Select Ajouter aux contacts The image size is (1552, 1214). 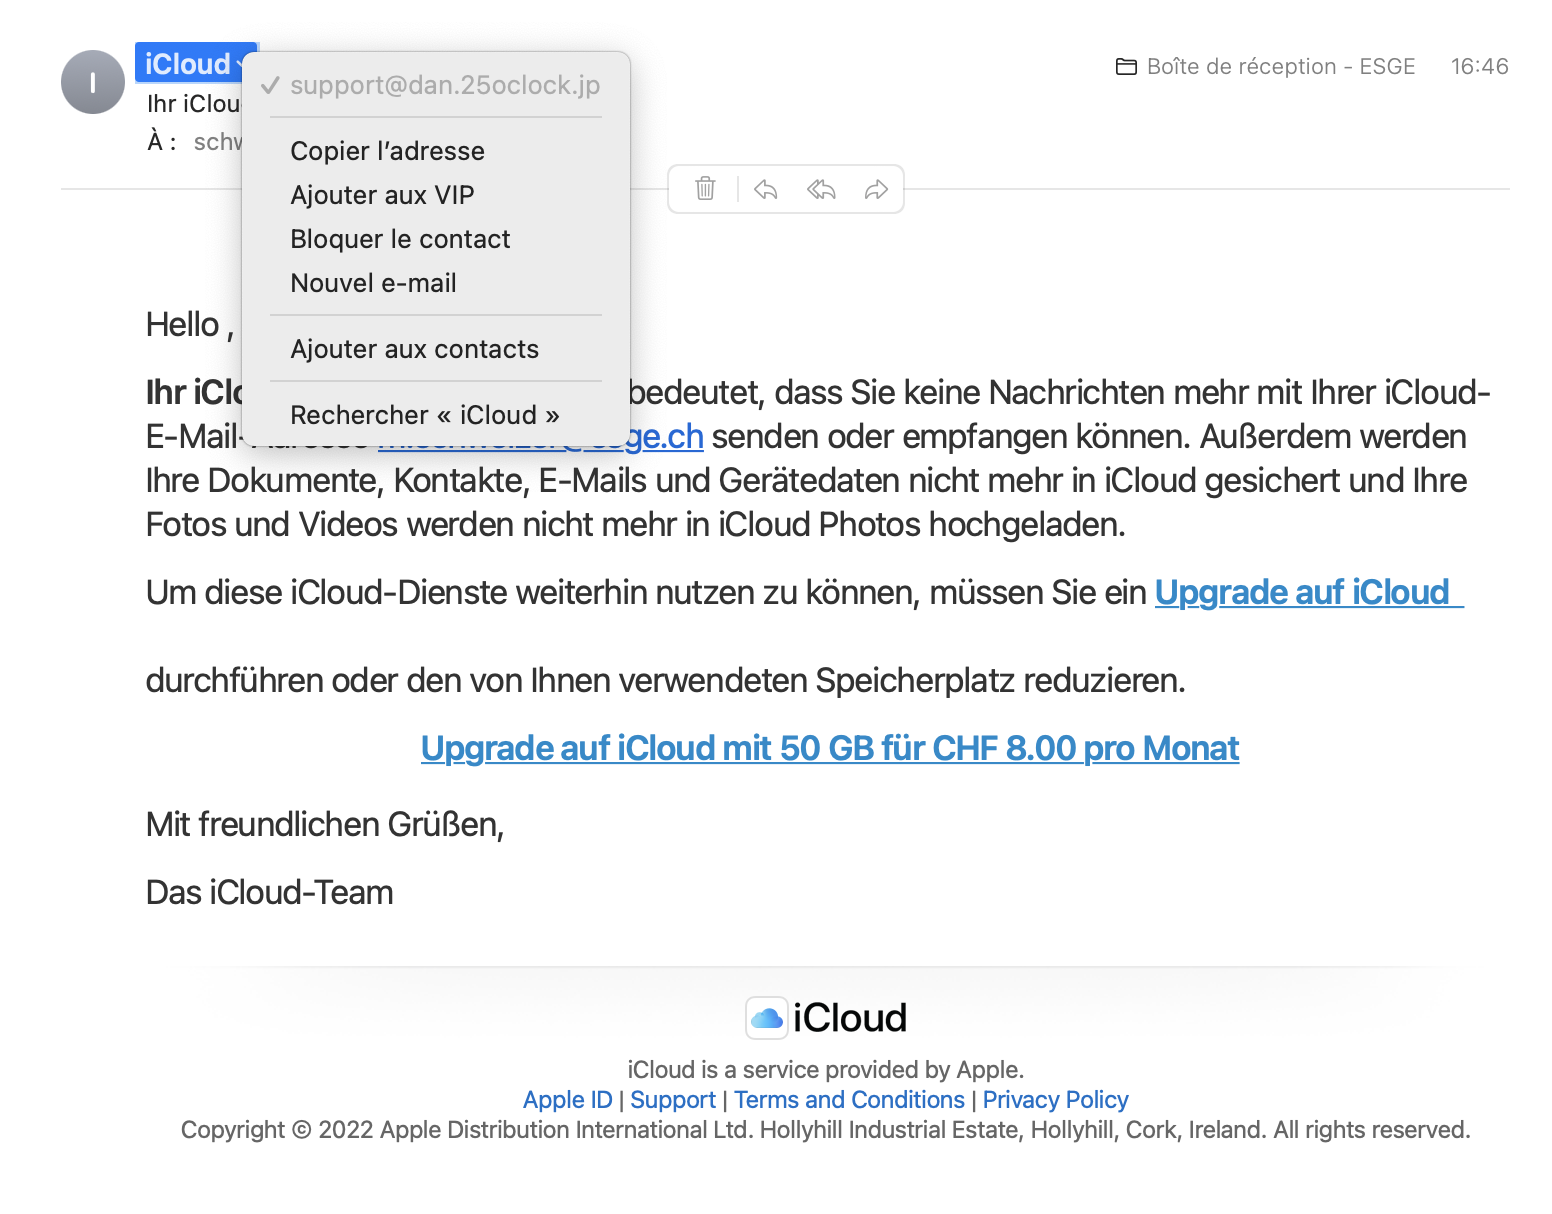point(415,349)
